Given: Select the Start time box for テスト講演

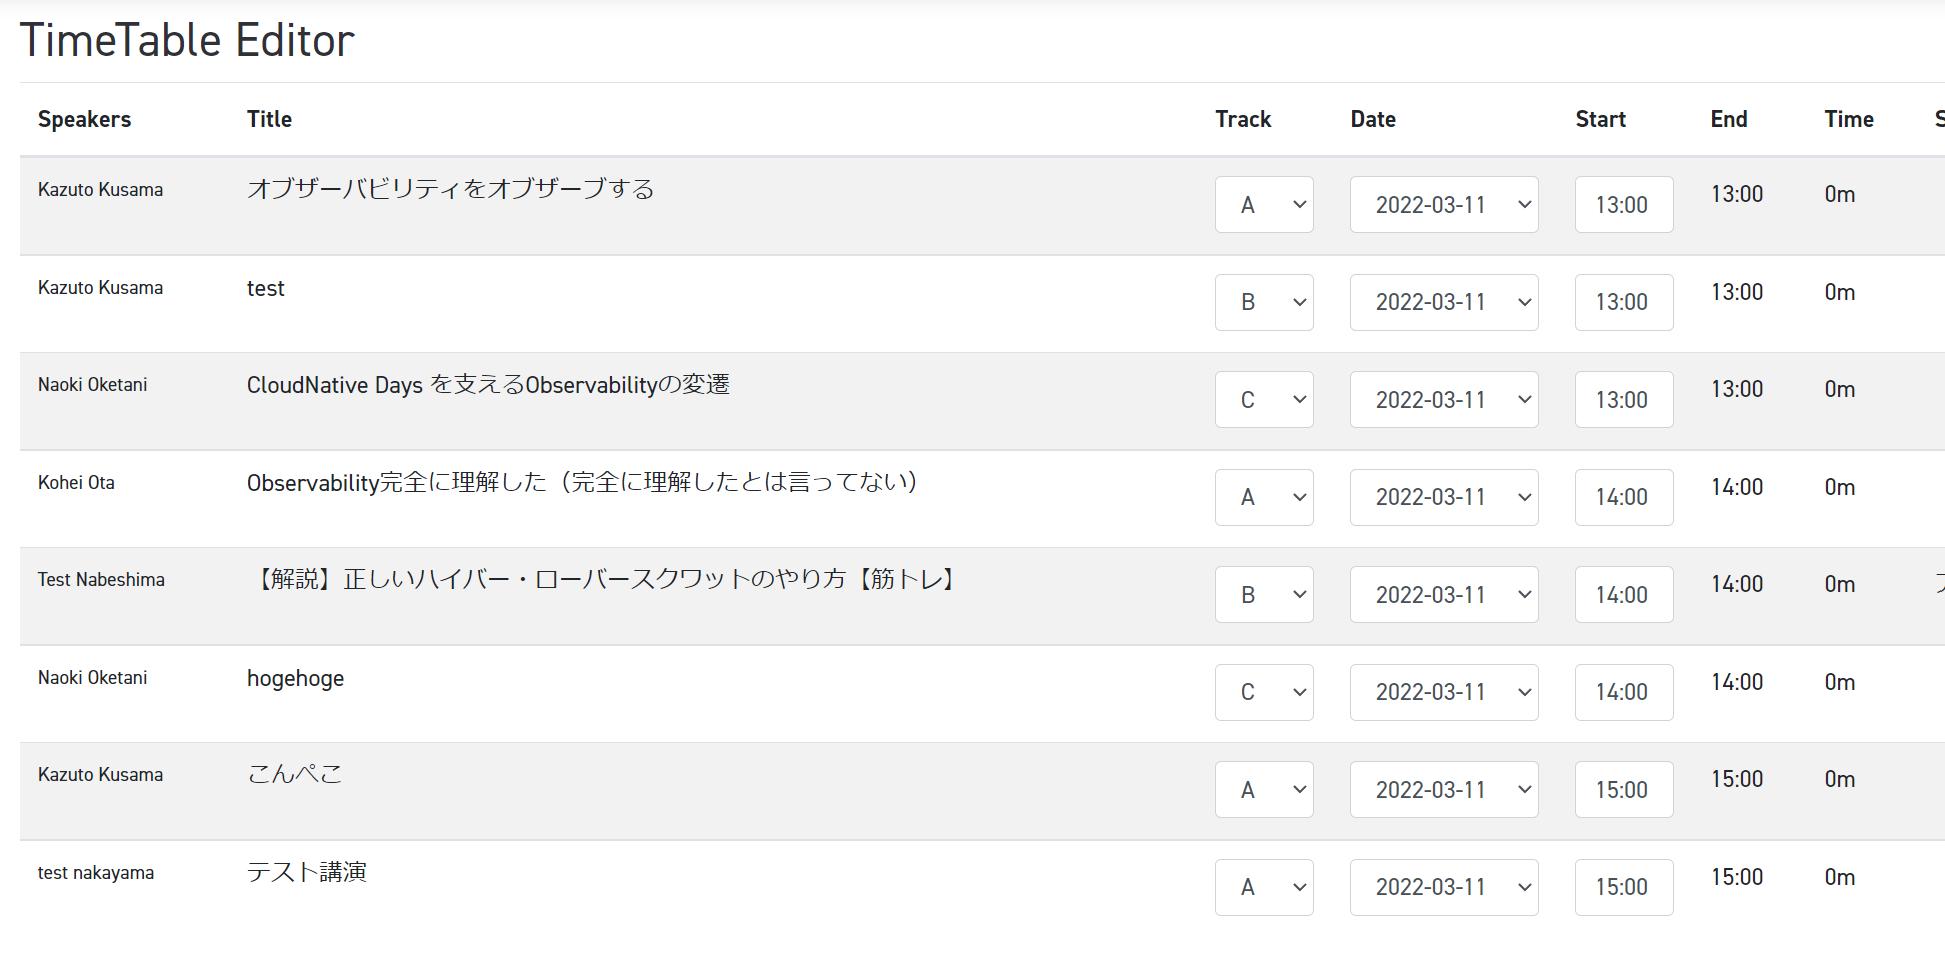Looking at the screenshot, I should (x=1623, y=887).
